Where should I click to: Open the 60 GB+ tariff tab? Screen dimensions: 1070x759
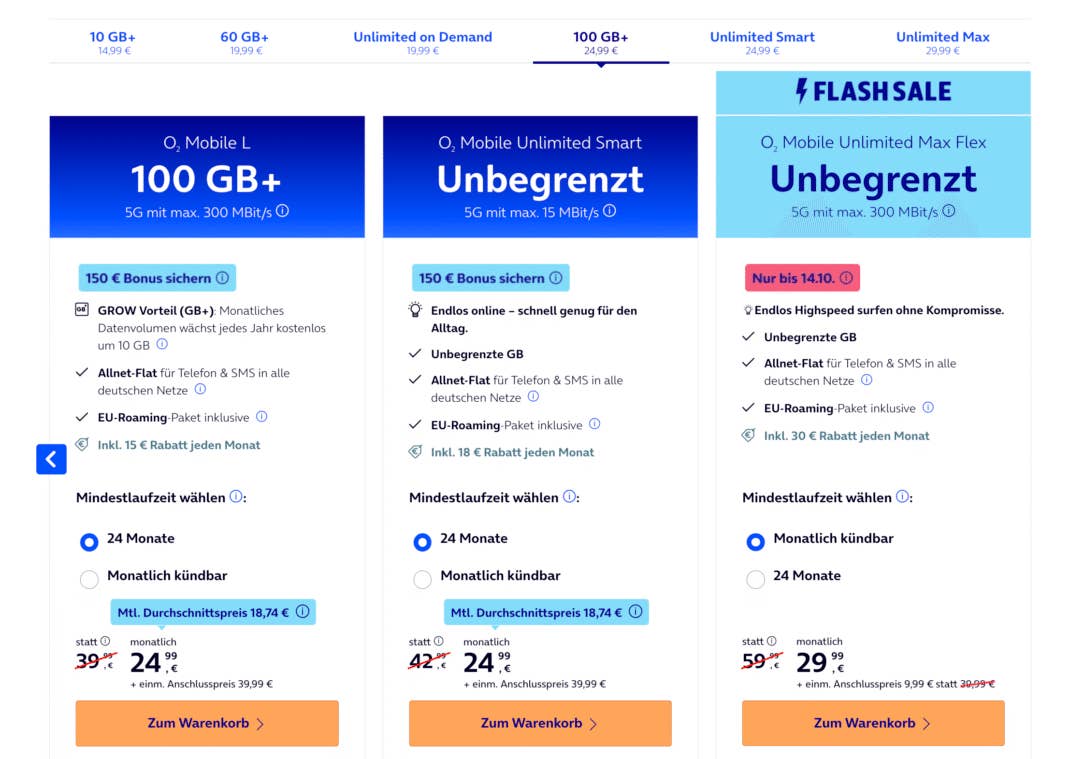click(244, 42)
